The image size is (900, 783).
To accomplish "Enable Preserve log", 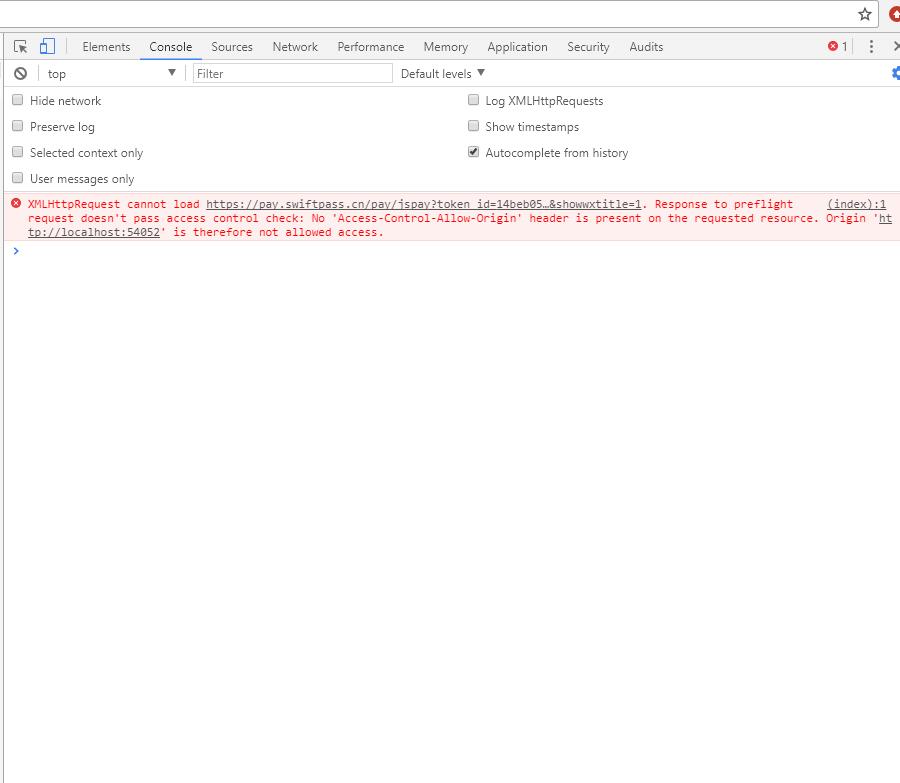I will click(17, 126).
